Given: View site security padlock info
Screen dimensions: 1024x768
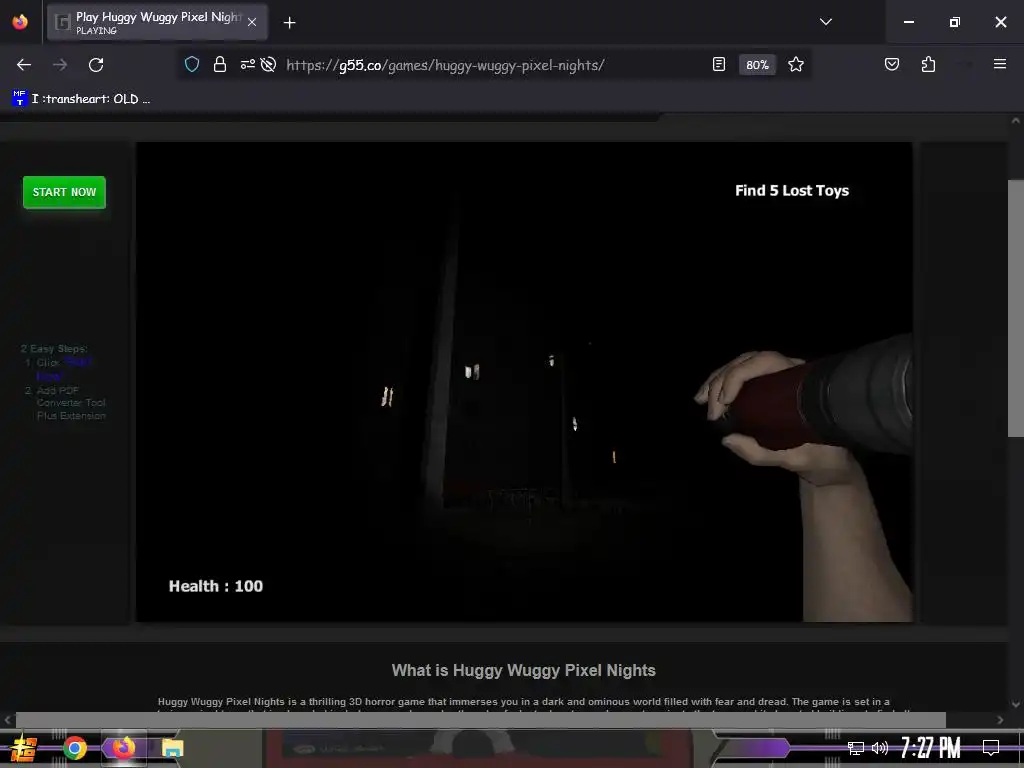Looking at the screenshot, I should [x=220, y=65].
